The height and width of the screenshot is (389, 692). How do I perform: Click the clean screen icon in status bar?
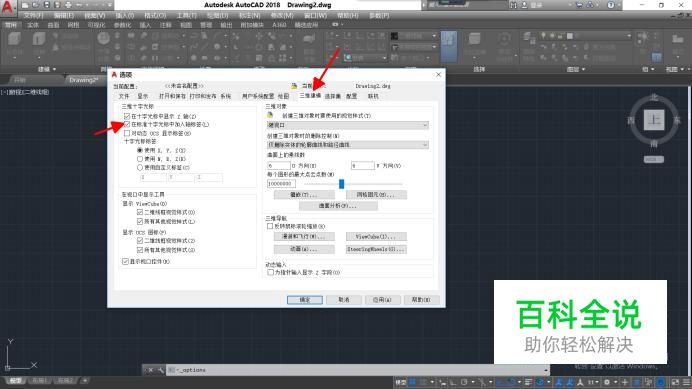pyautogui.click(x=675, y=382)
